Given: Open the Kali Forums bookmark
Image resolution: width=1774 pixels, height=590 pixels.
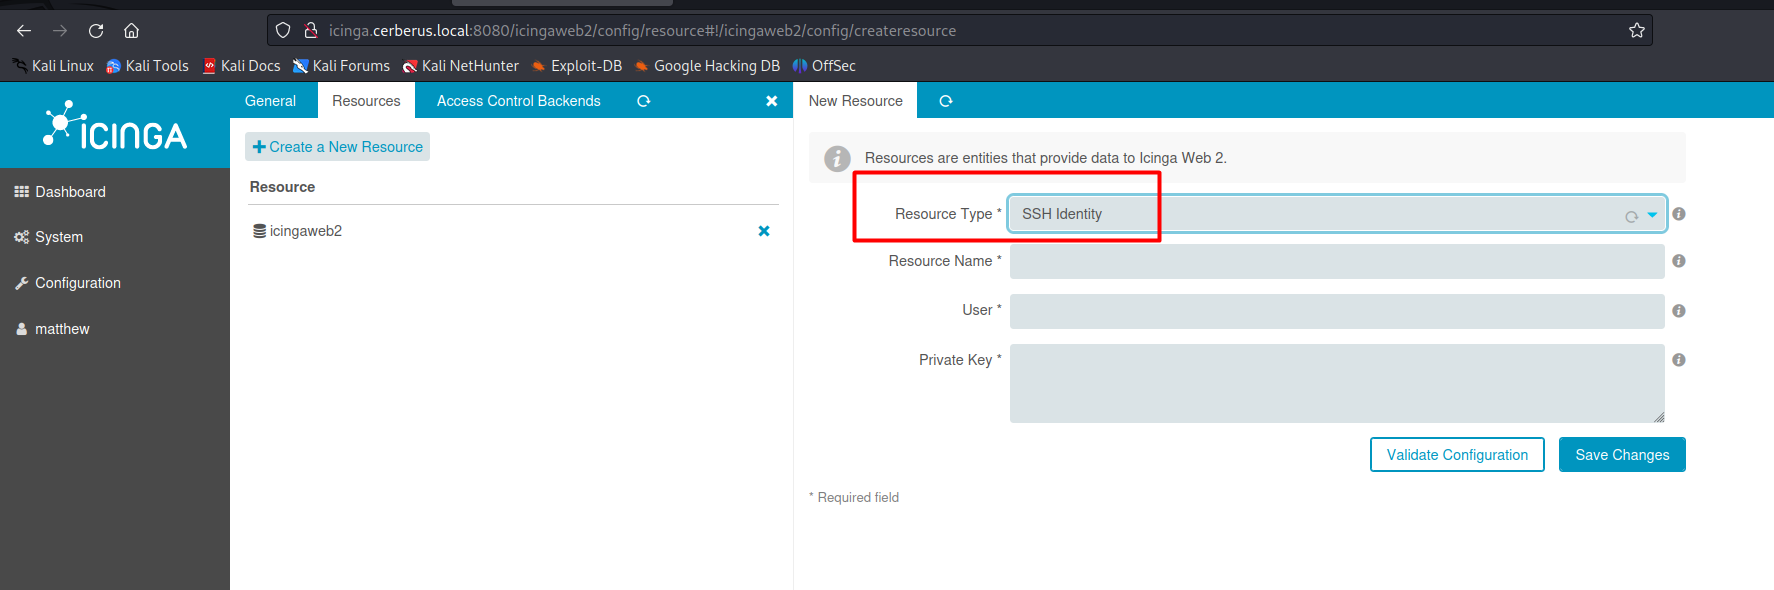Looking at the screenshot, I should pos(341,66).
